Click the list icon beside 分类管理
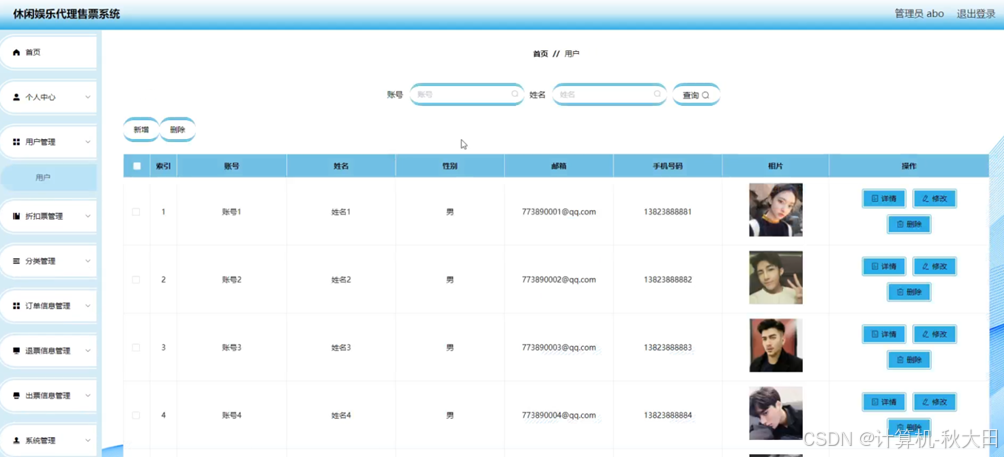The image size is (1004, 457). tap(17, 261)
